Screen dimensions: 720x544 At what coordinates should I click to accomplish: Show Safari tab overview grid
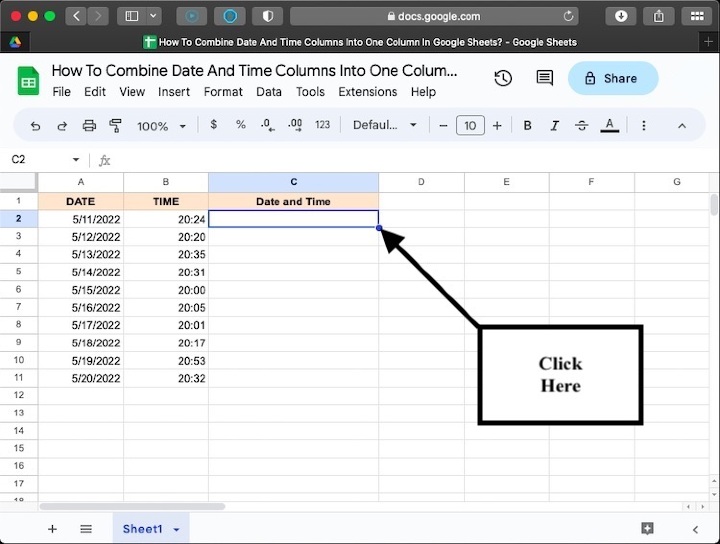point(697,17)
